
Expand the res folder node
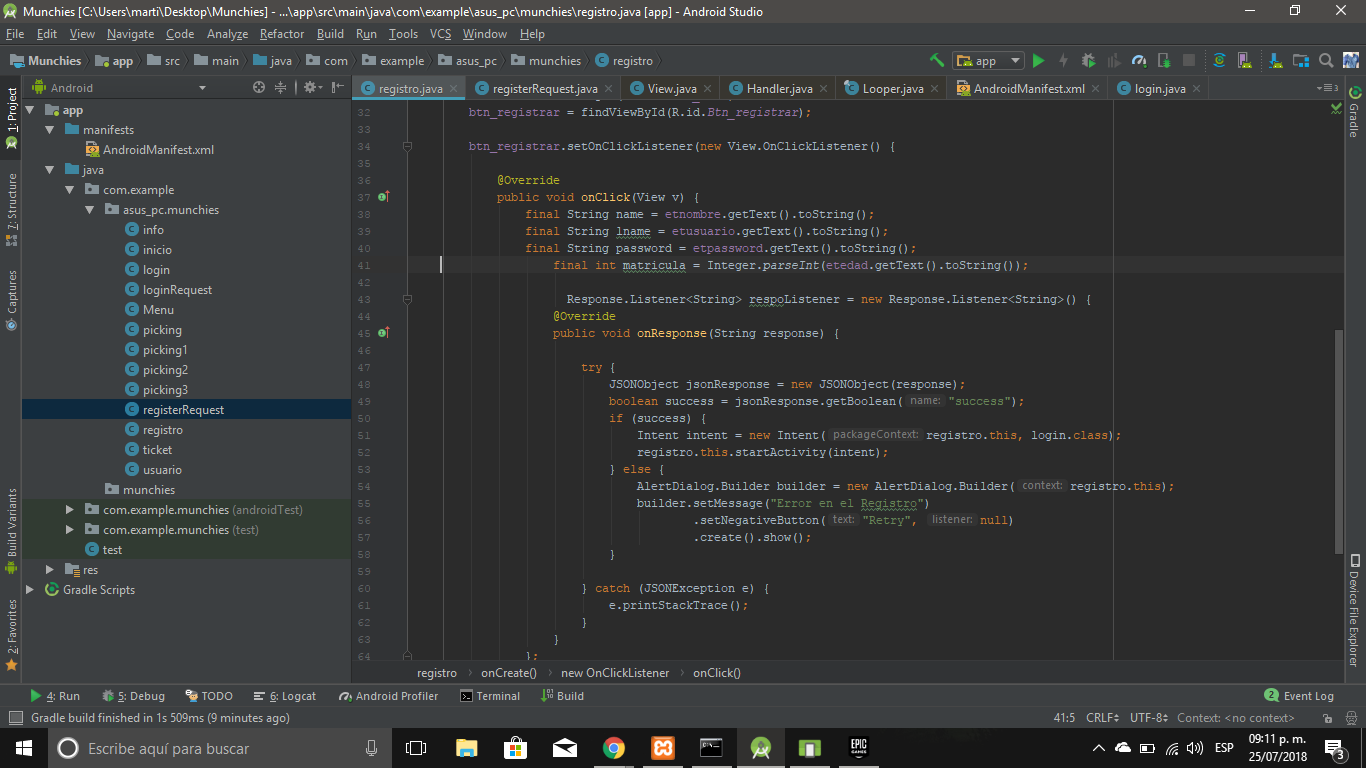[49, 570]
